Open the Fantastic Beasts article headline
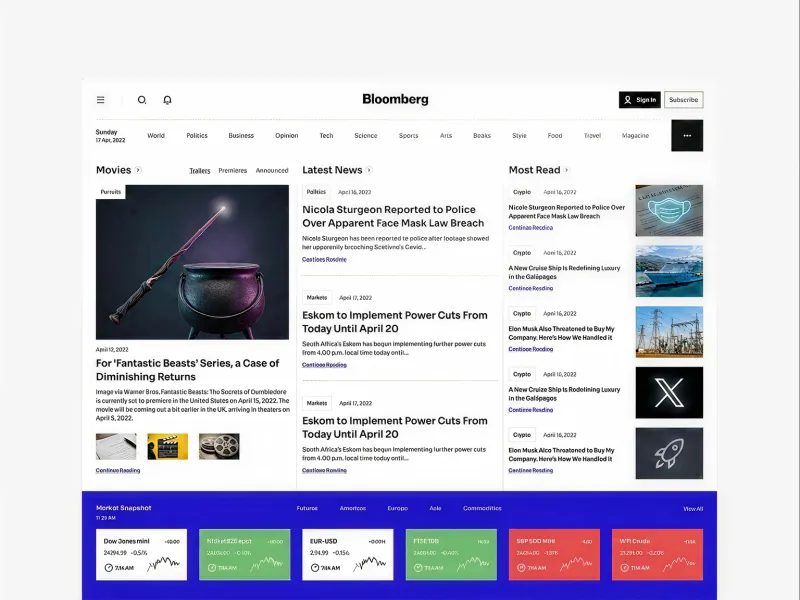The image size is (800, 600). [x=188, y=370]
